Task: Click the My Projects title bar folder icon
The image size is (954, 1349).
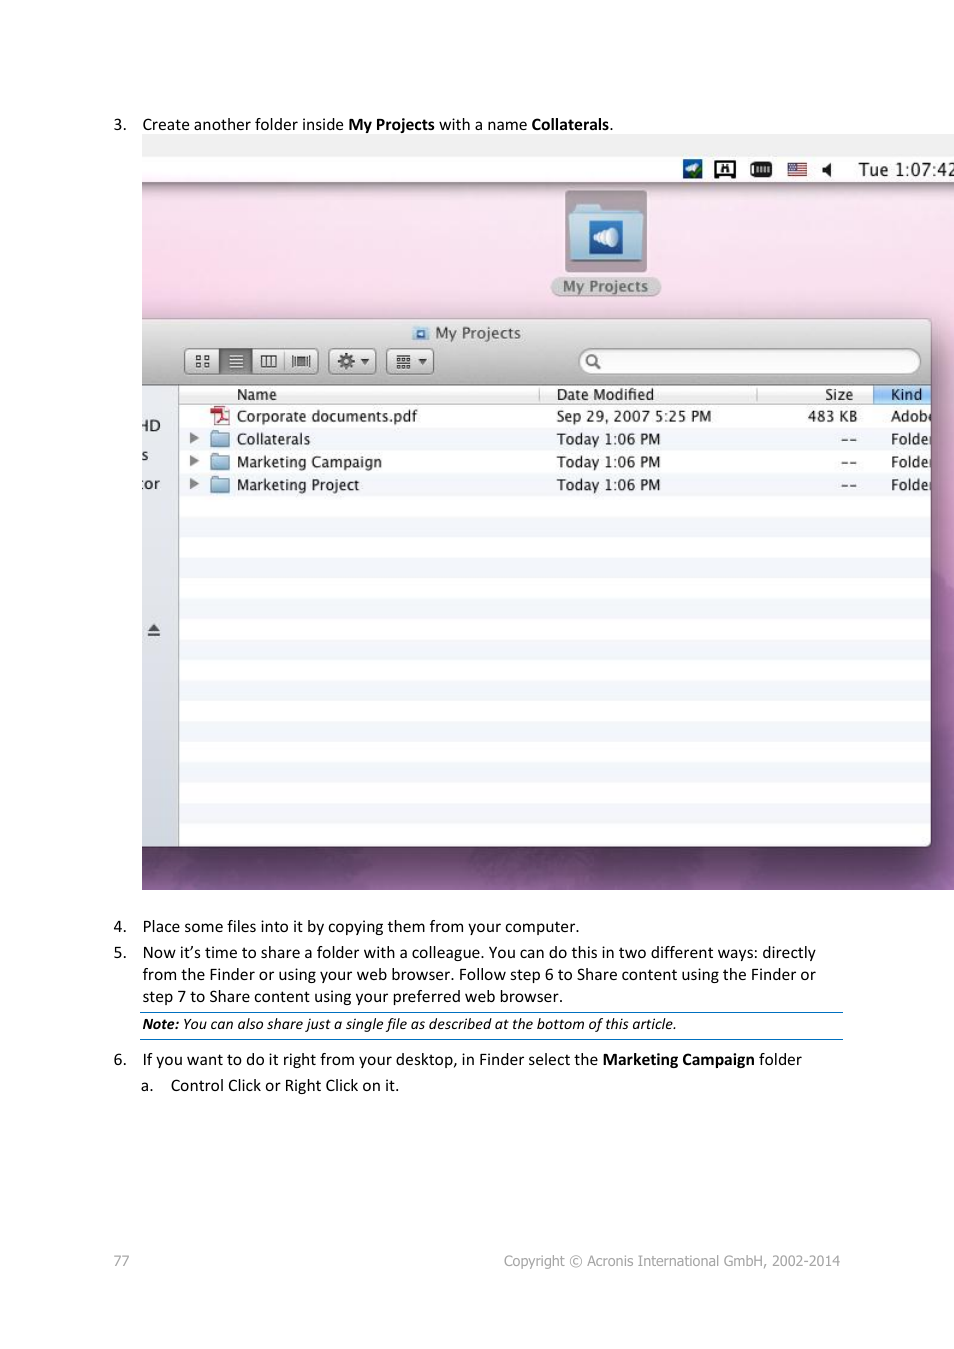Action: pyautogui.click(x=421, y=334)
